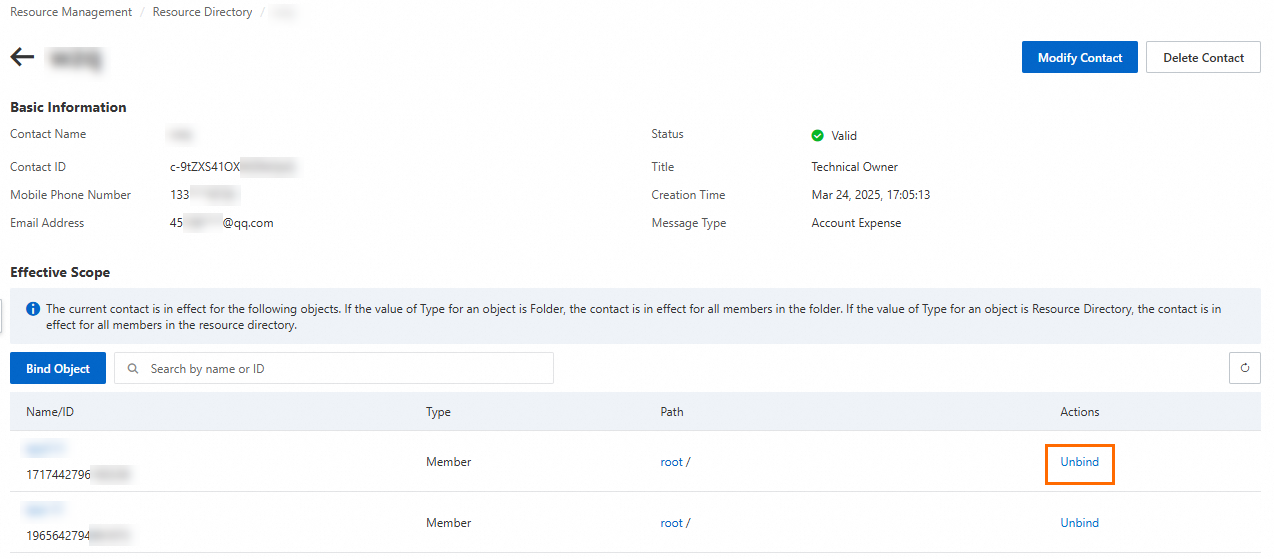Open root path for member 1717442796
The width and height of the screenshot is (1274, 559).
click(671, 462)
